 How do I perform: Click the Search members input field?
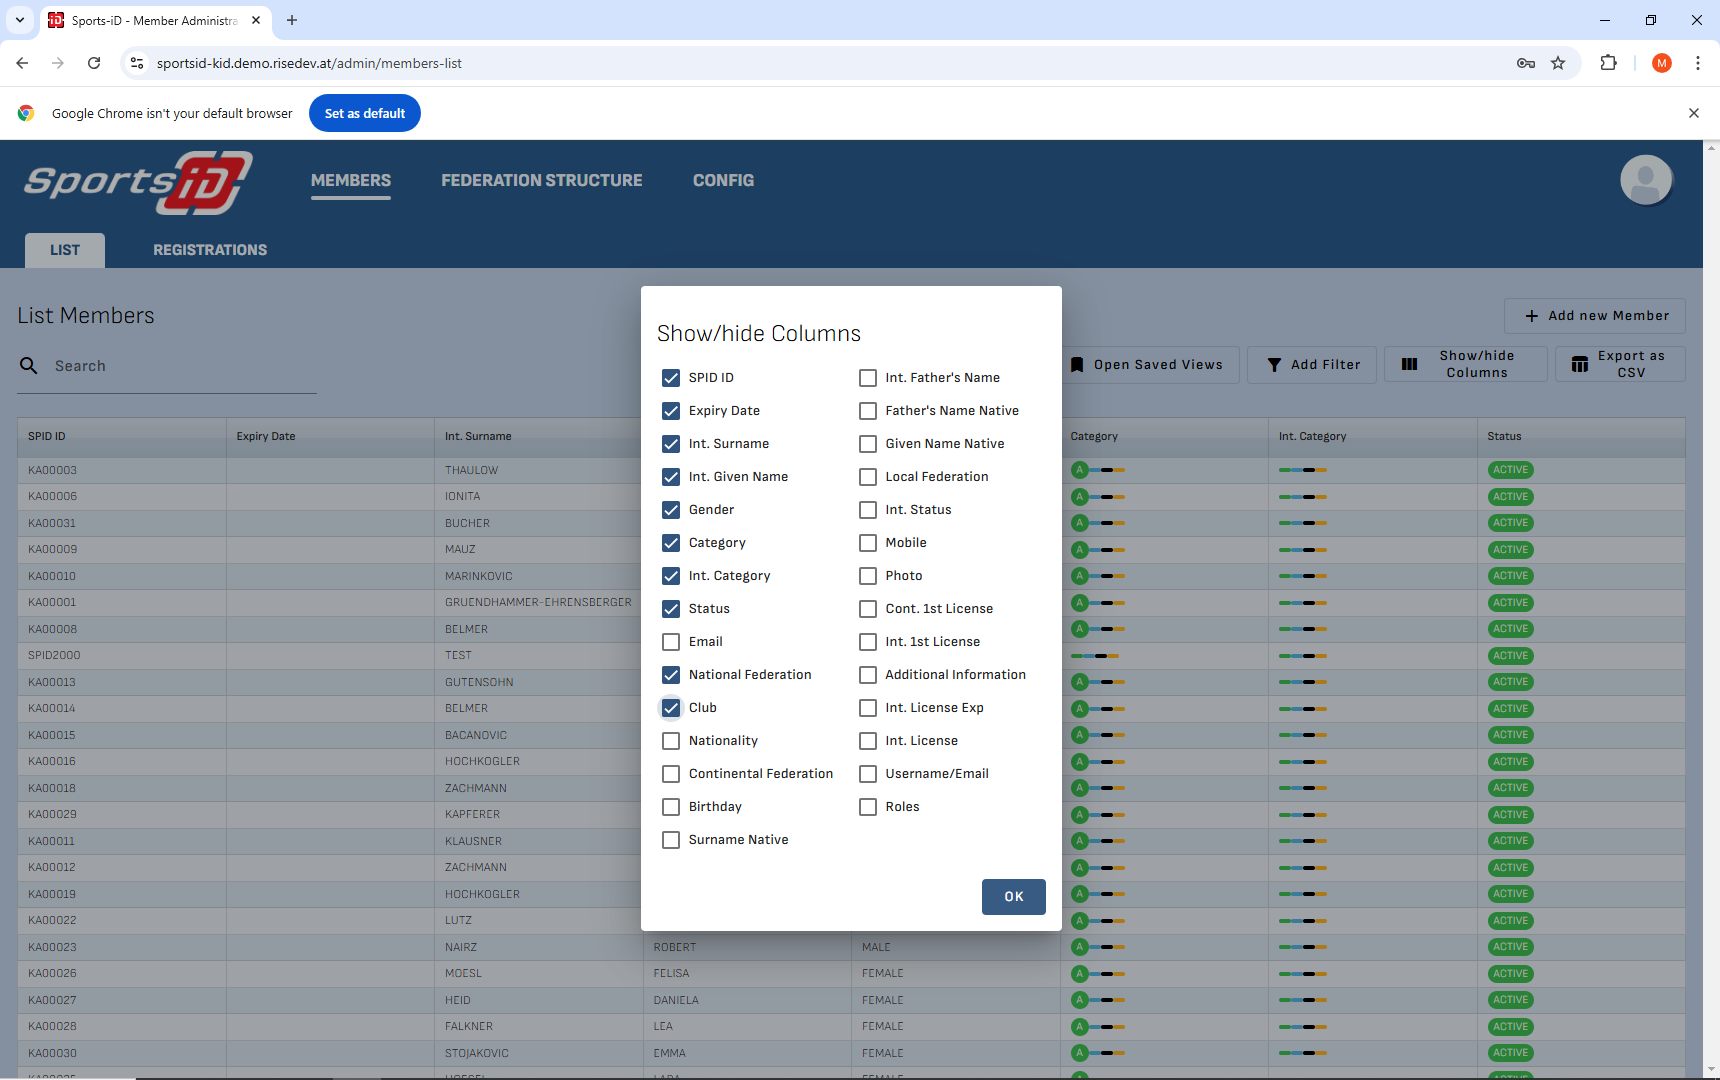pyautogui.click(x=180, y=366)
